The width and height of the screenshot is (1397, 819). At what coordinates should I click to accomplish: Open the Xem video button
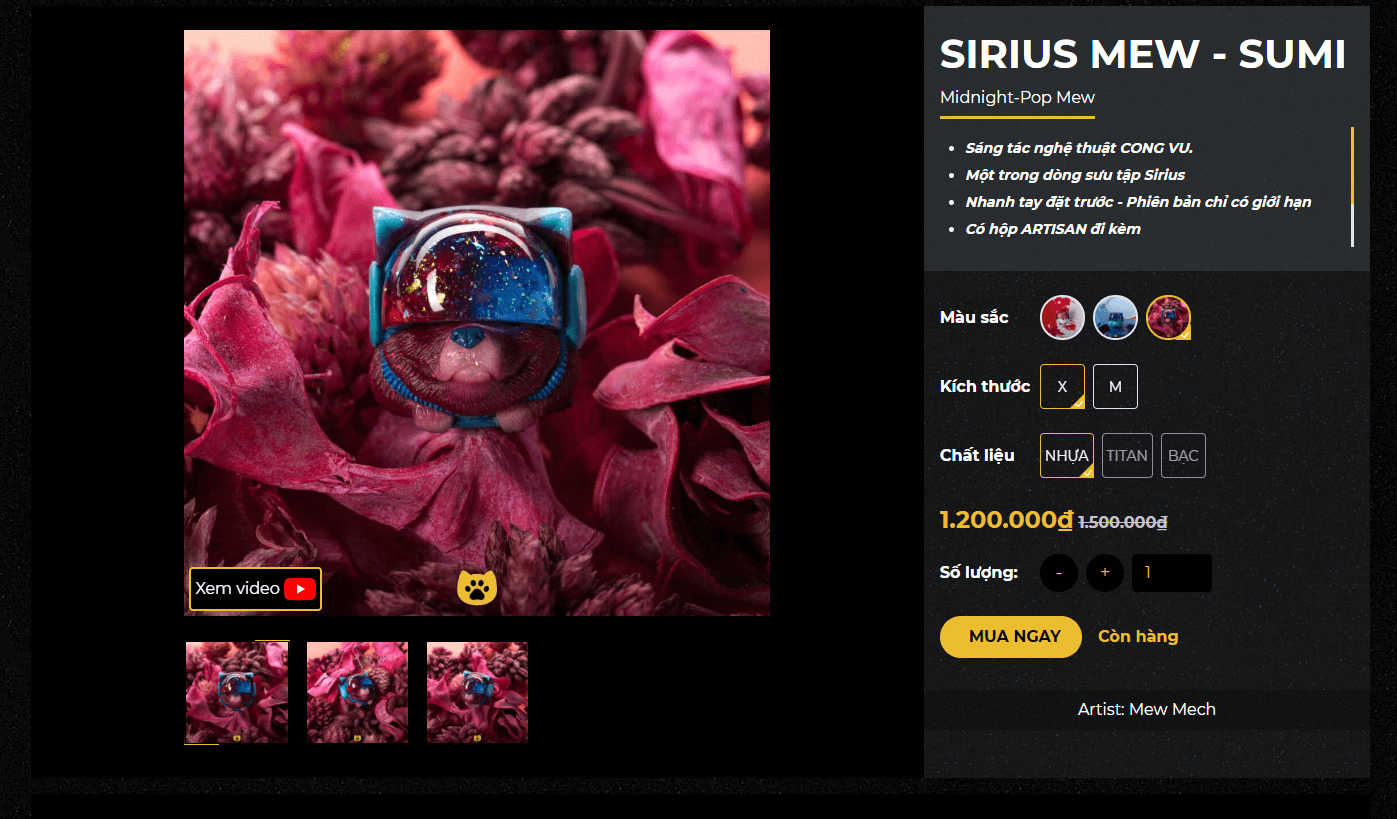click(255, 589)
